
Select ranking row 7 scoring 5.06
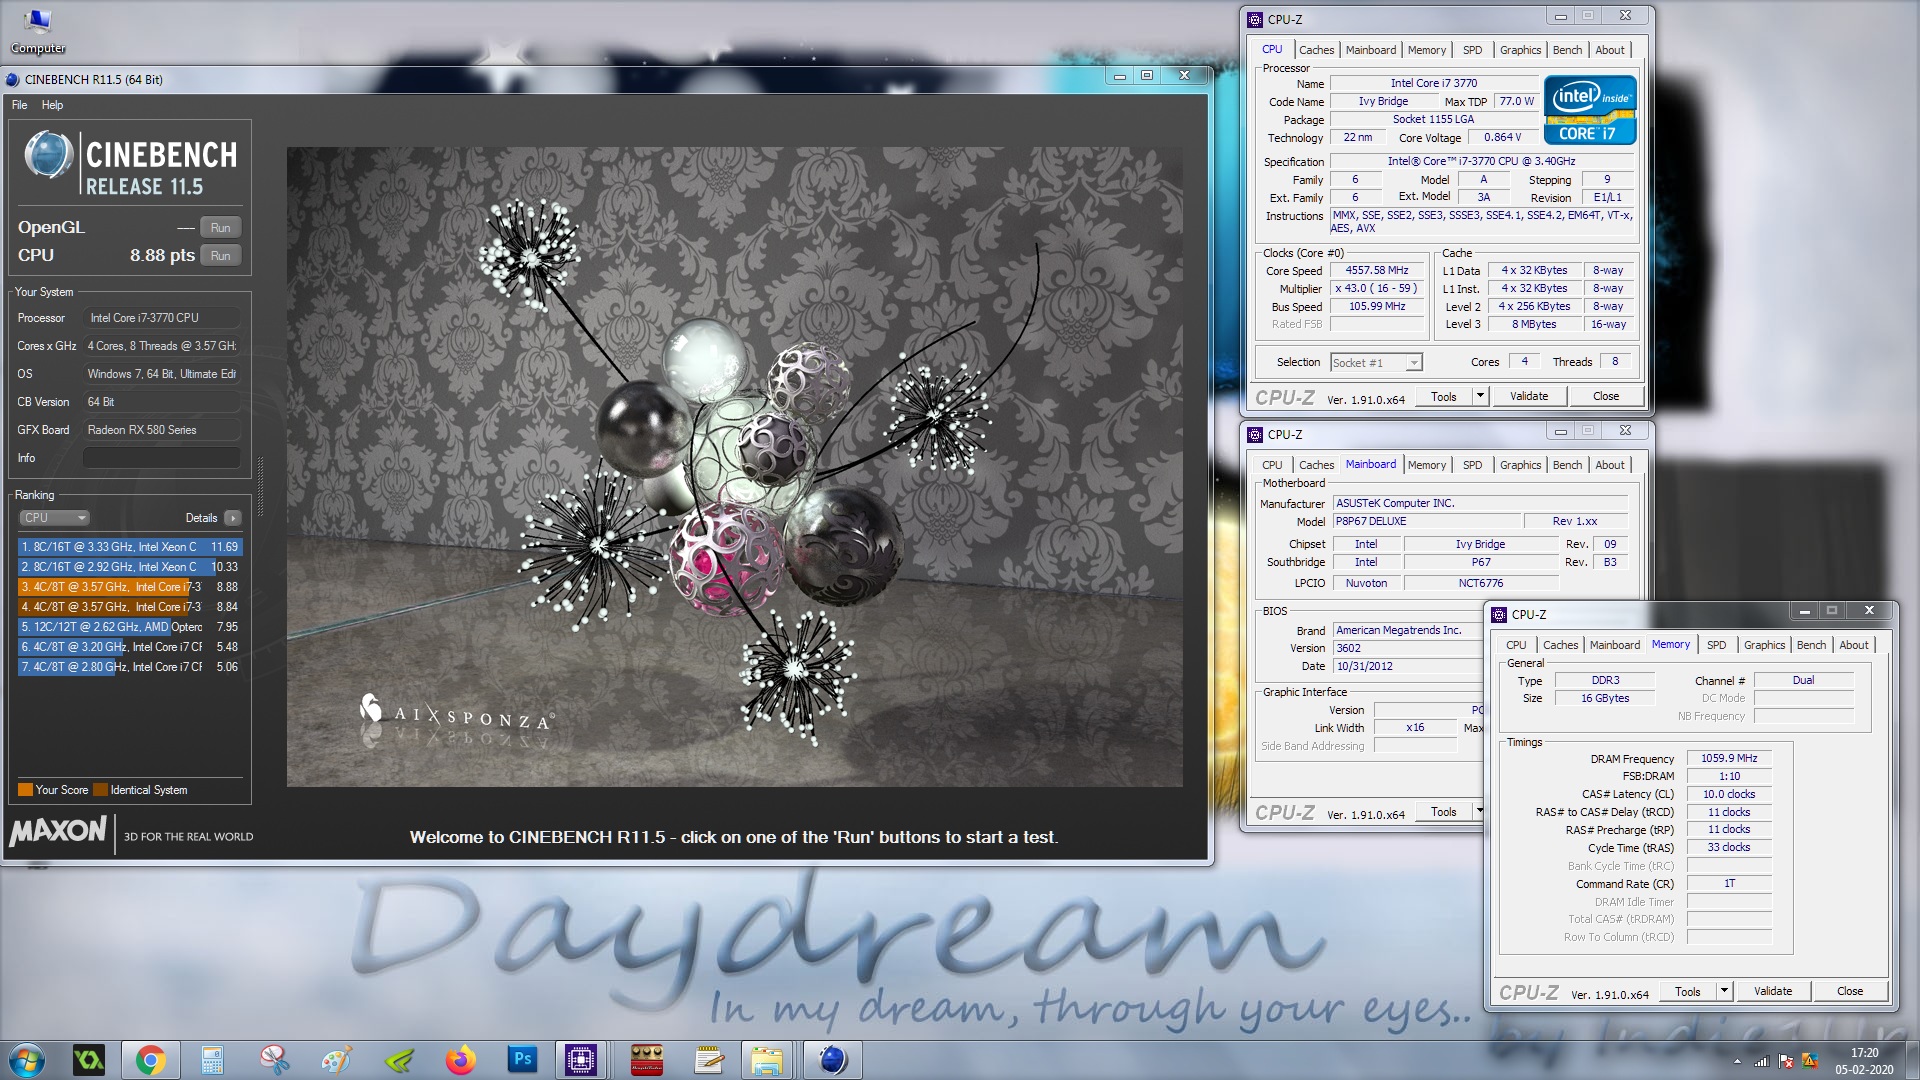tap(130, 667)
